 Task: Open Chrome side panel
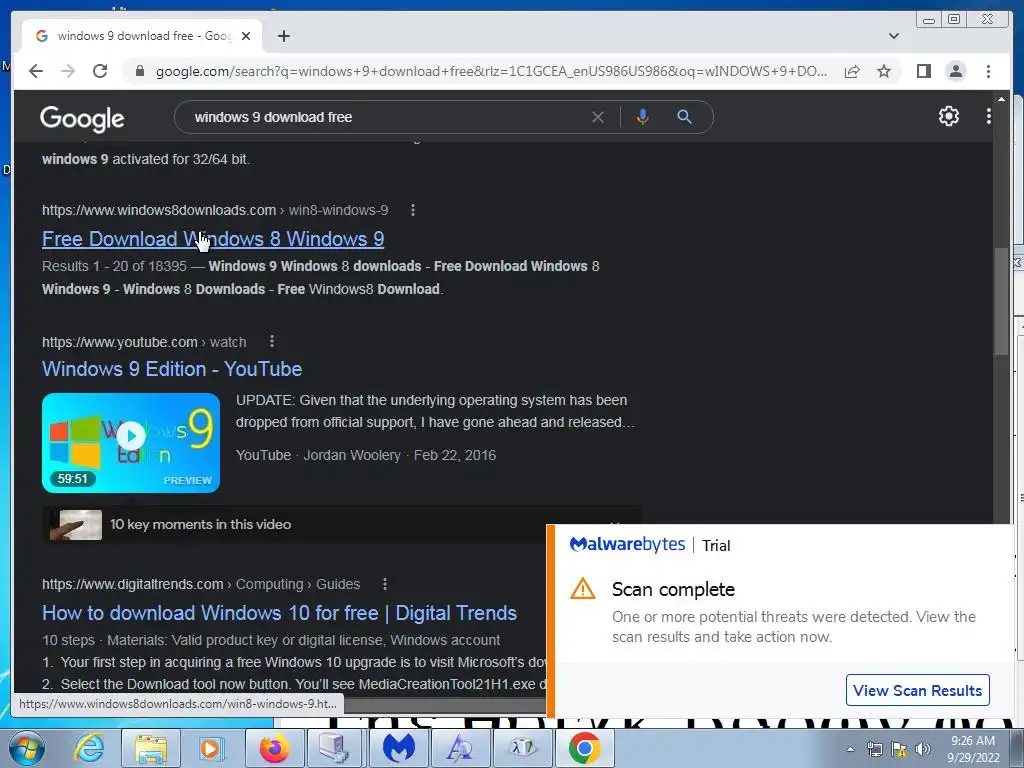(923, 71)
